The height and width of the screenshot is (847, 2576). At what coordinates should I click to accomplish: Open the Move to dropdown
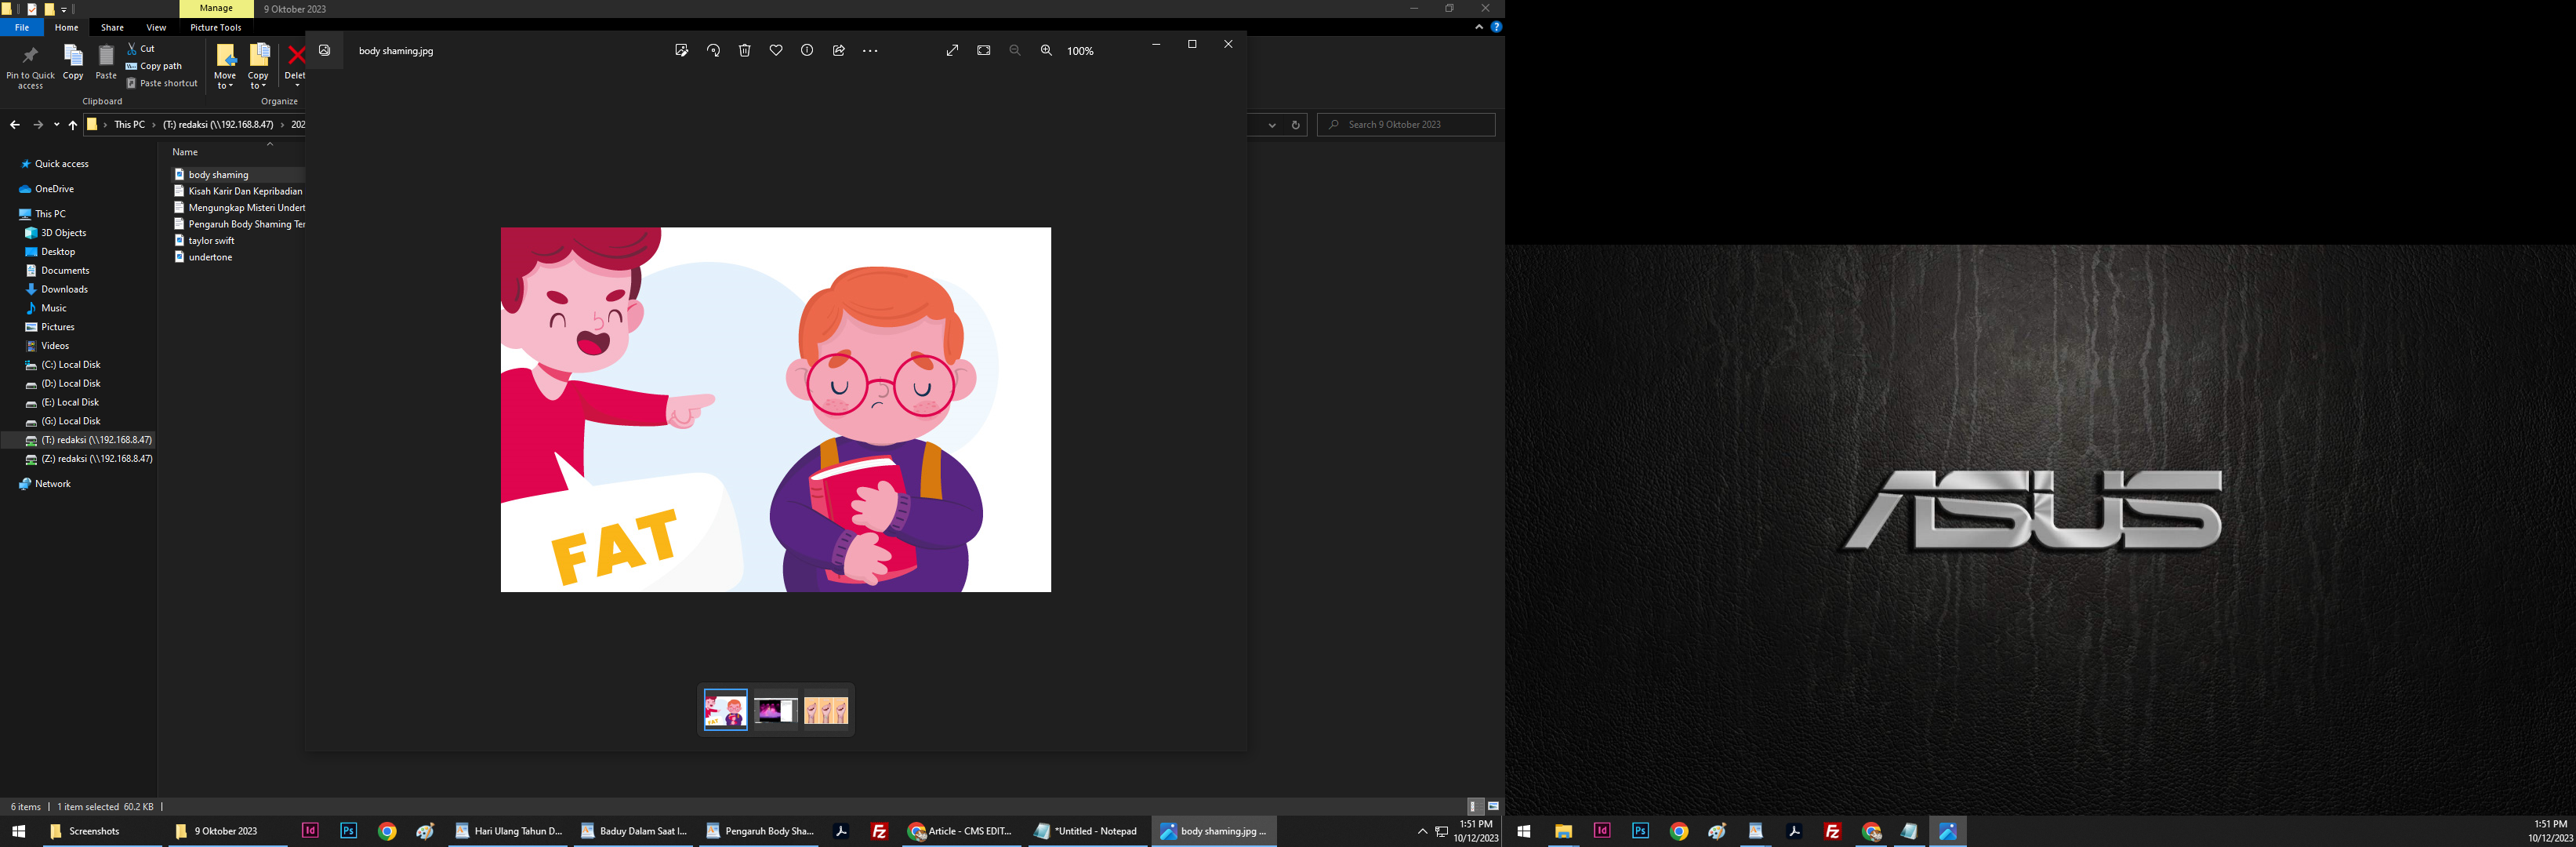point(225,66)
